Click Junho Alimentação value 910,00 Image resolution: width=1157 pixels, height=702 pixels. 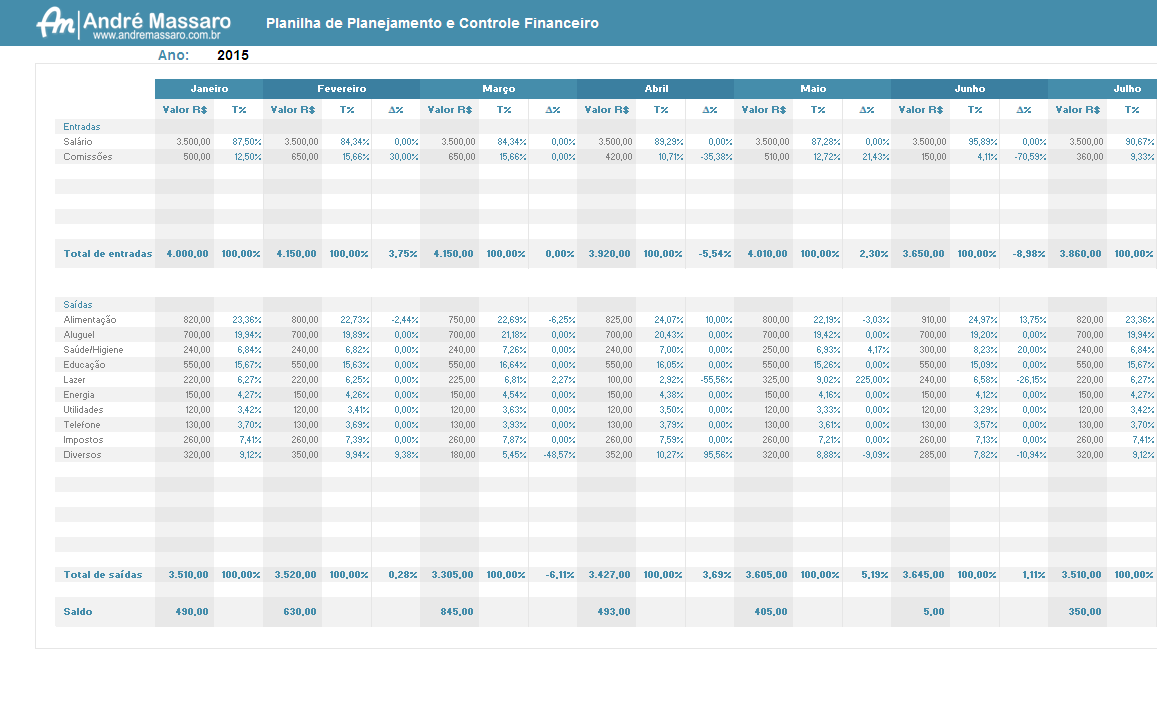tap(933, 320)
